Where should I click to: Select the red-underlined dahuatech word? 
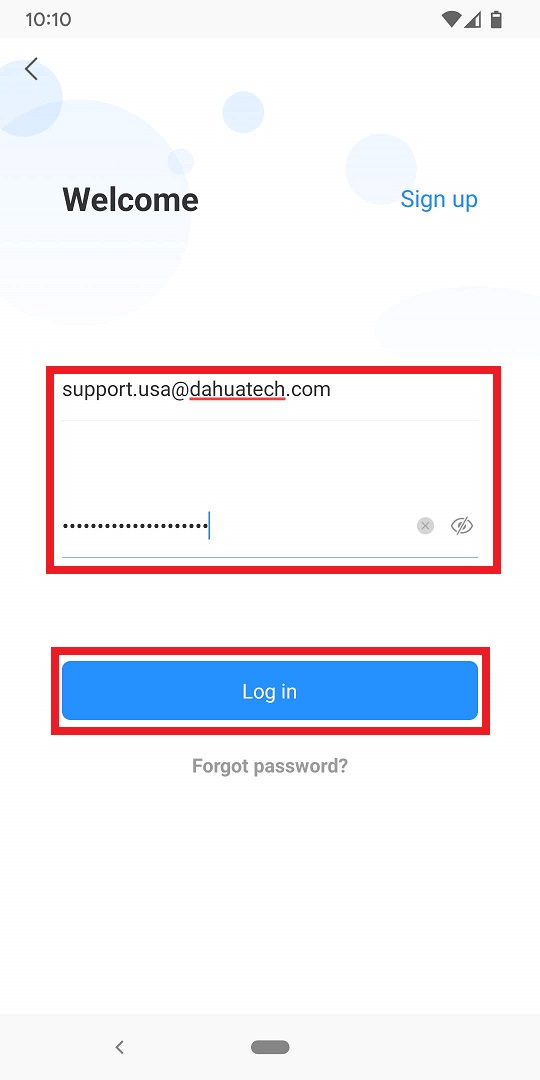pyautogui.click(x=238, y=390)
